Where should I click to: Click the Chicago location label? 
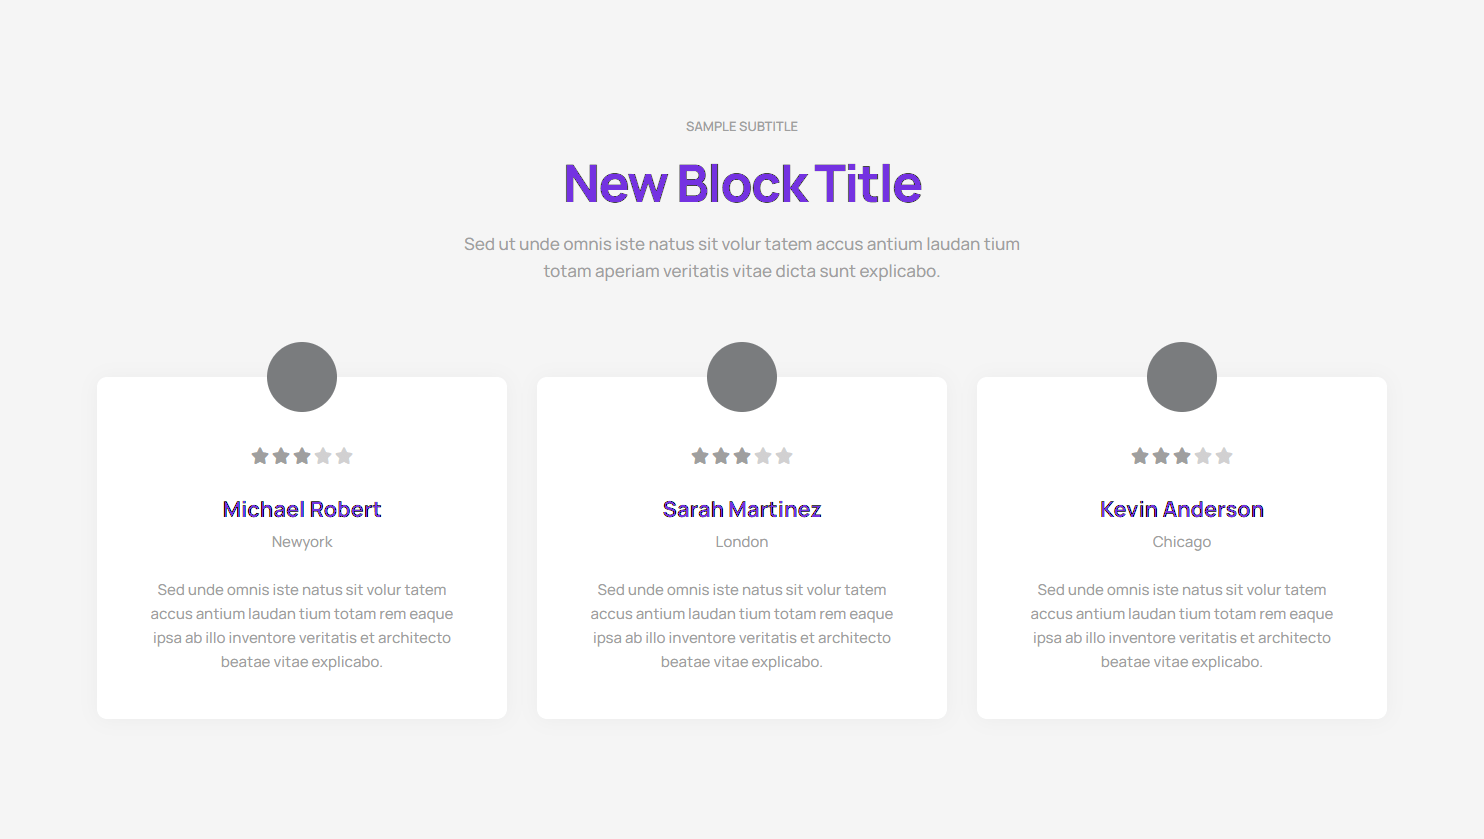[x=1182, y=542]
